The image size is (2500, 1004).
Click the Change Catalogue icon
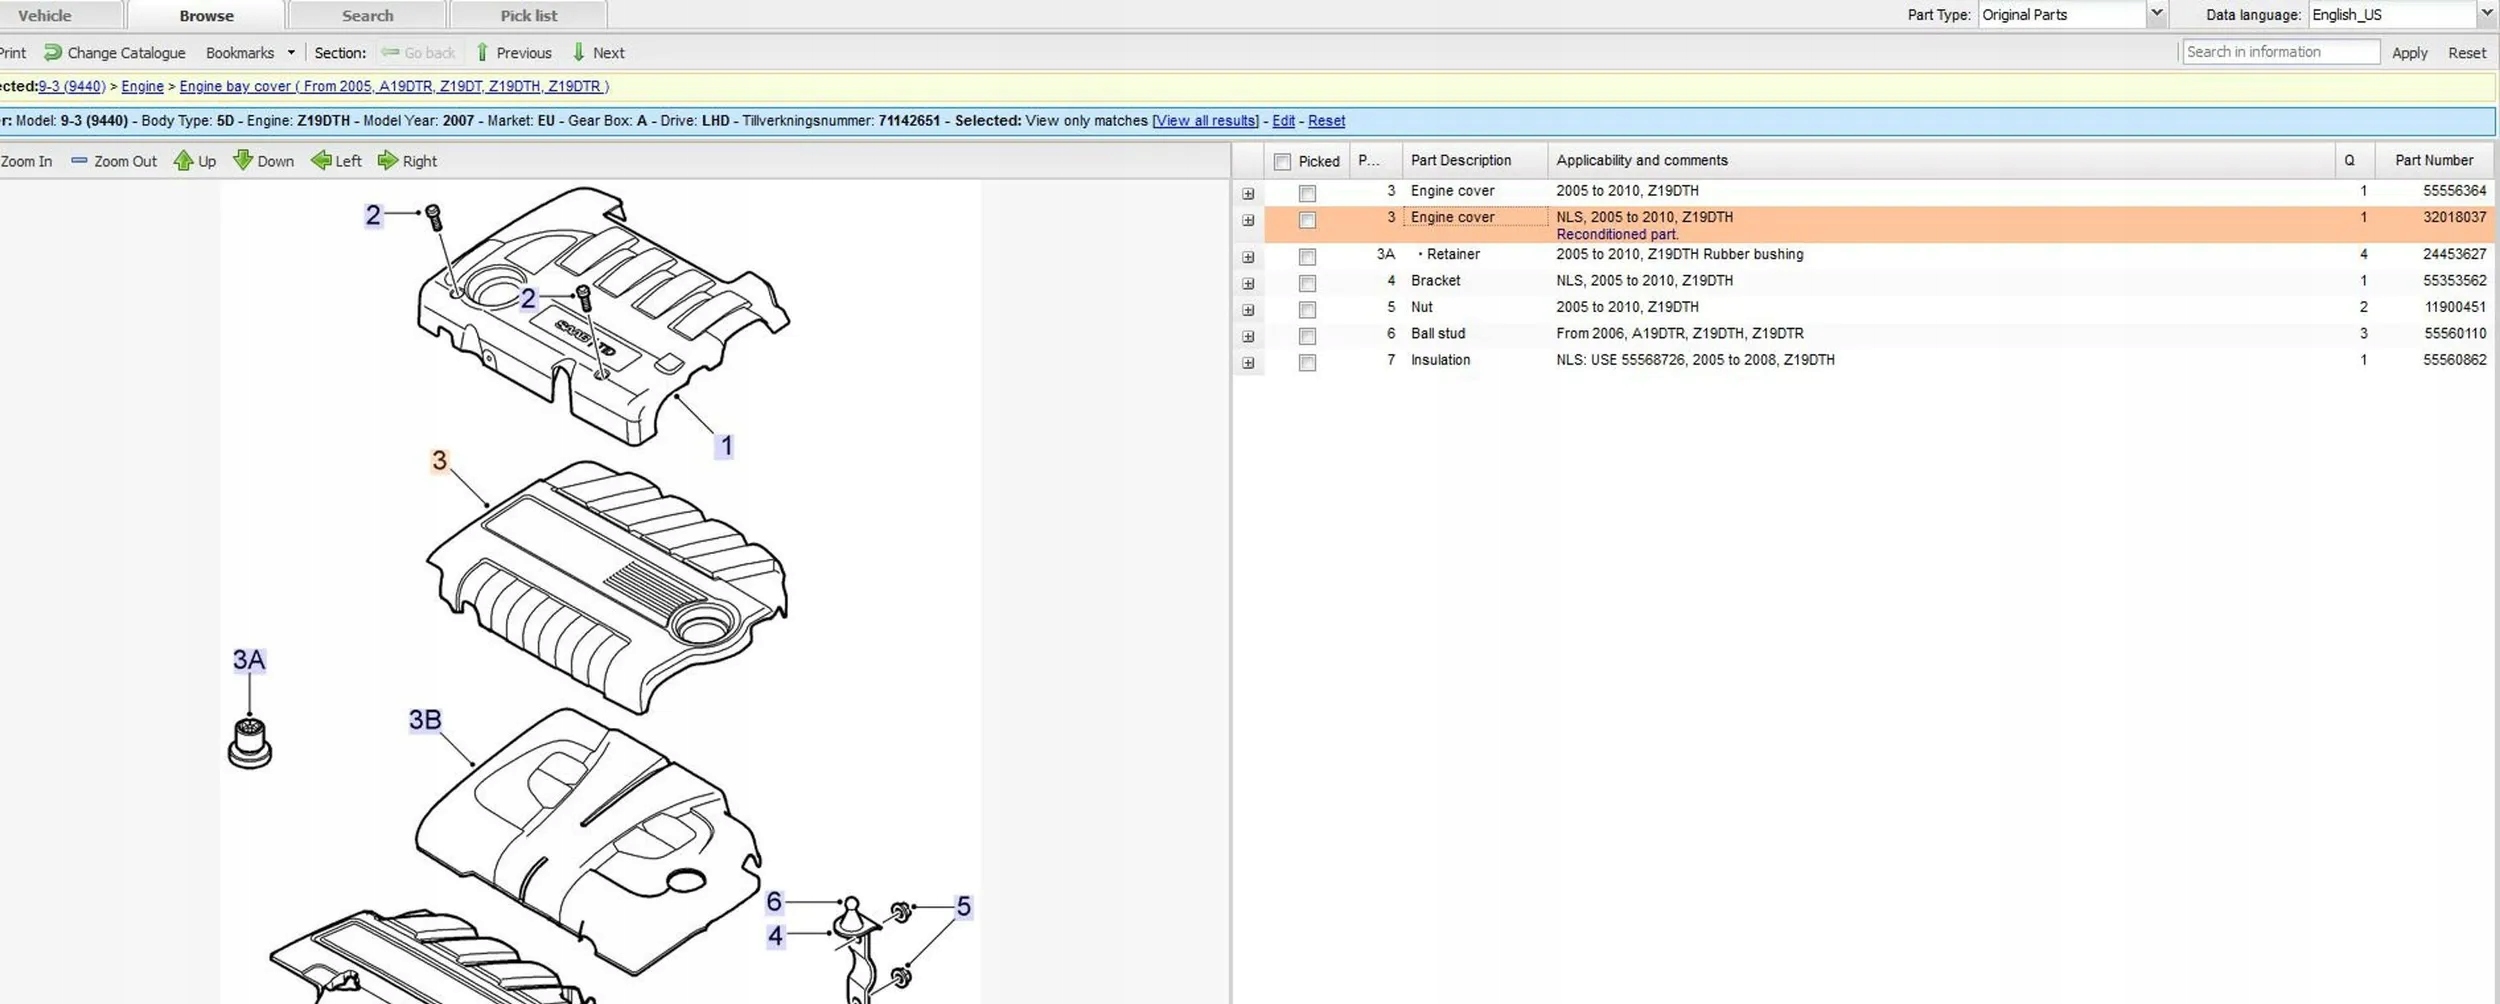pos(53,53)
